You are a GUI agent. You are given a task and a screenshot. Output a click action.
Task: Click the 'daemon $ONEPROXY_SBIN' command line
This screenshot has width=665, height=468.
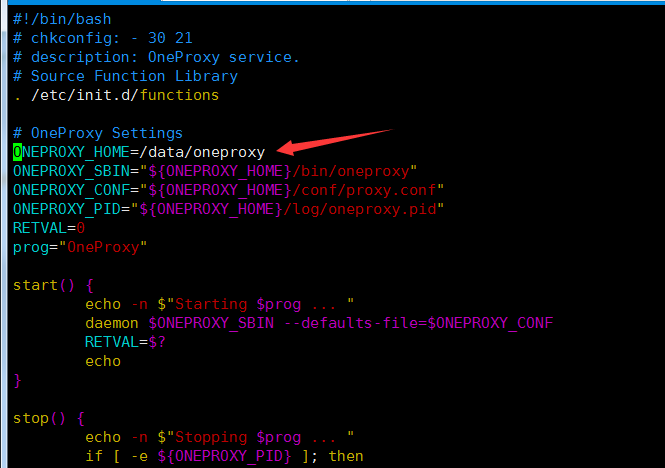click(319, 323)
